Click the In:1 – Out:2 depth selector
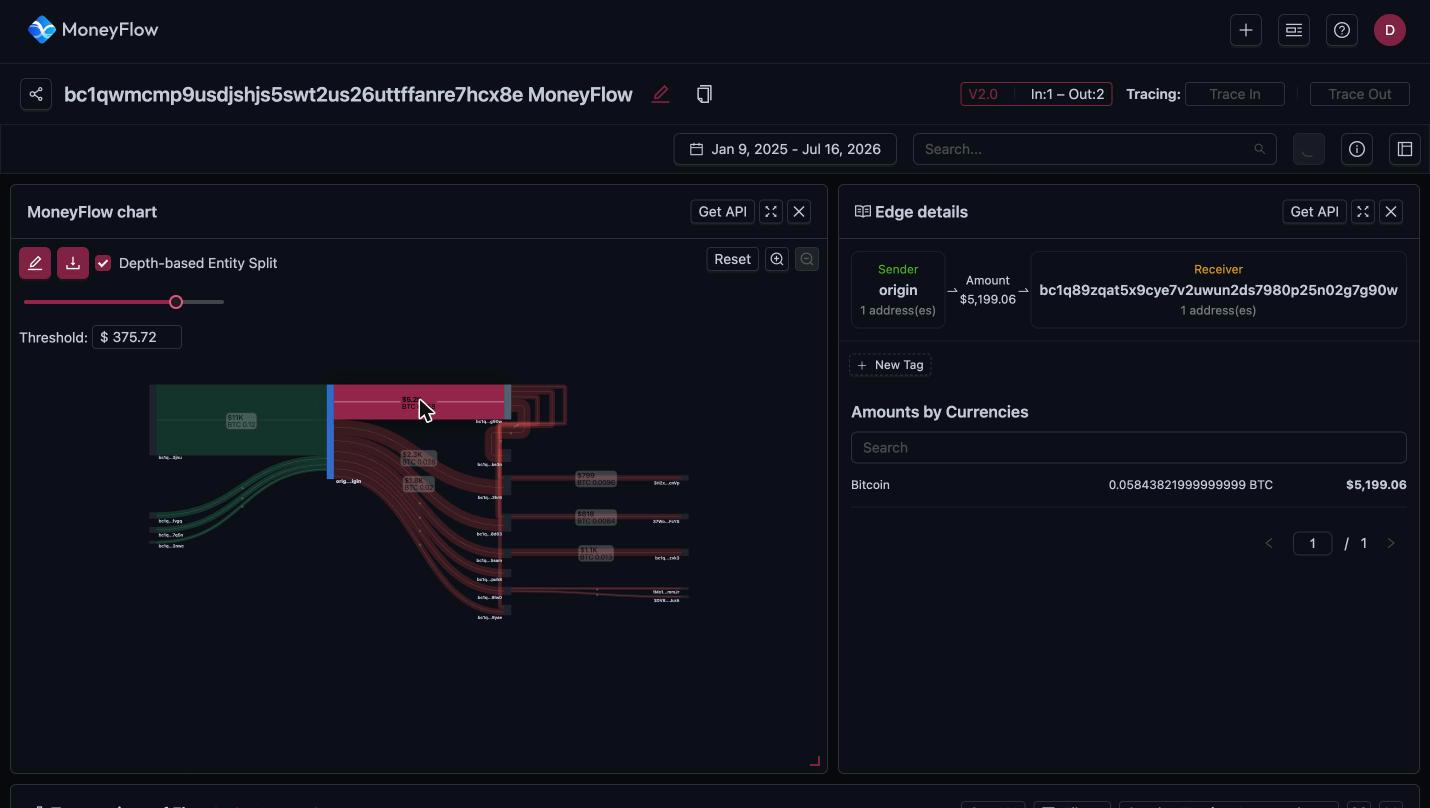Screen dimensions: 1430x808 click(x=1068, y=94)
